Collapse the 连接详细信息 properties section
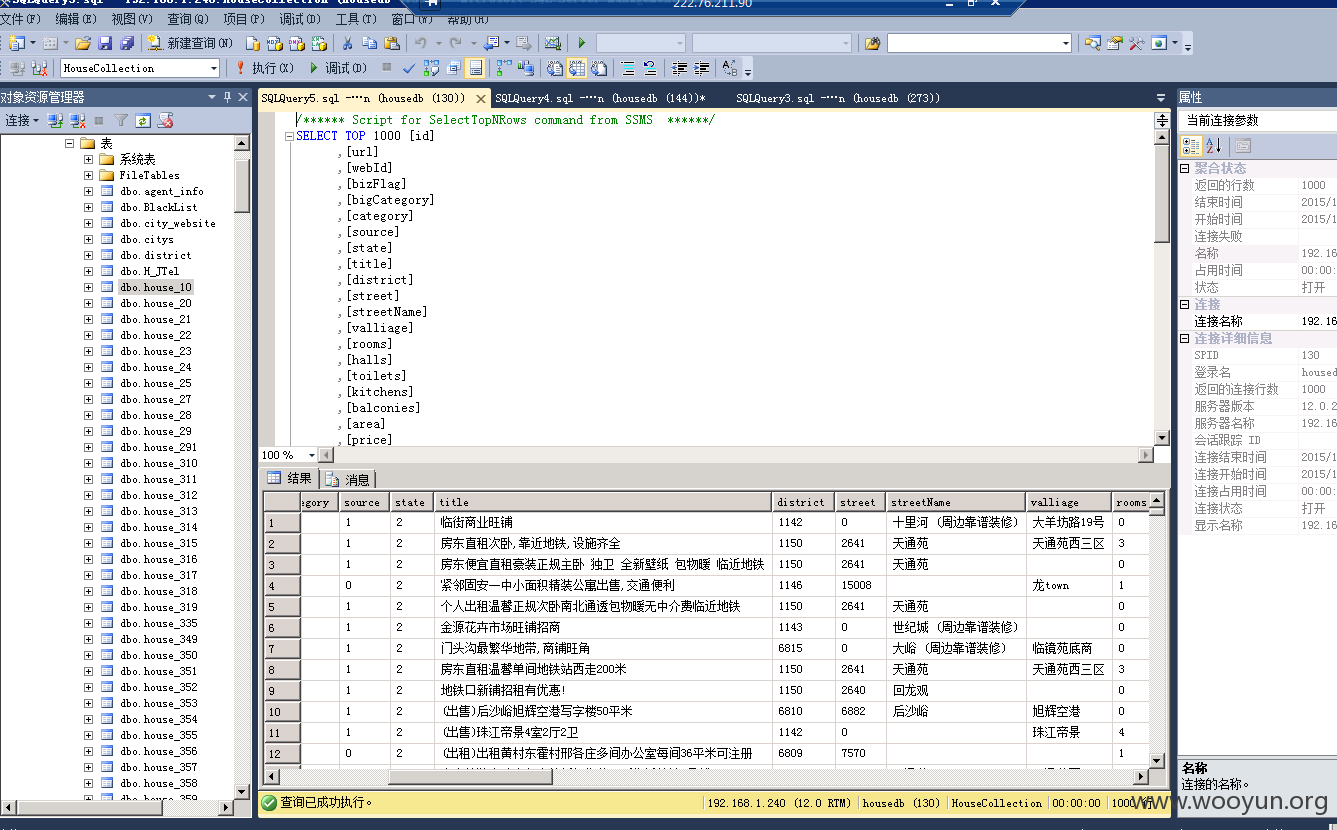The width and height of the screenshot is (1337, 830). (1185, 338)
